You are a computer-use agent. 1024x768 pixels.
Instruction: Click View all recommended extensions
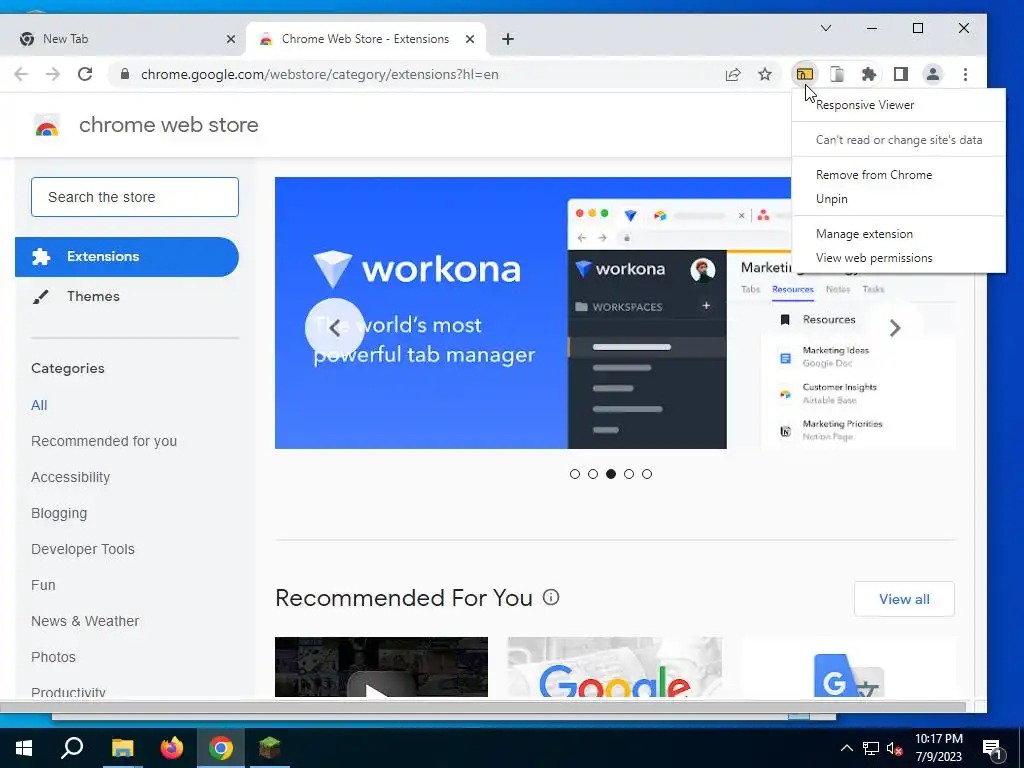point(904,599)
